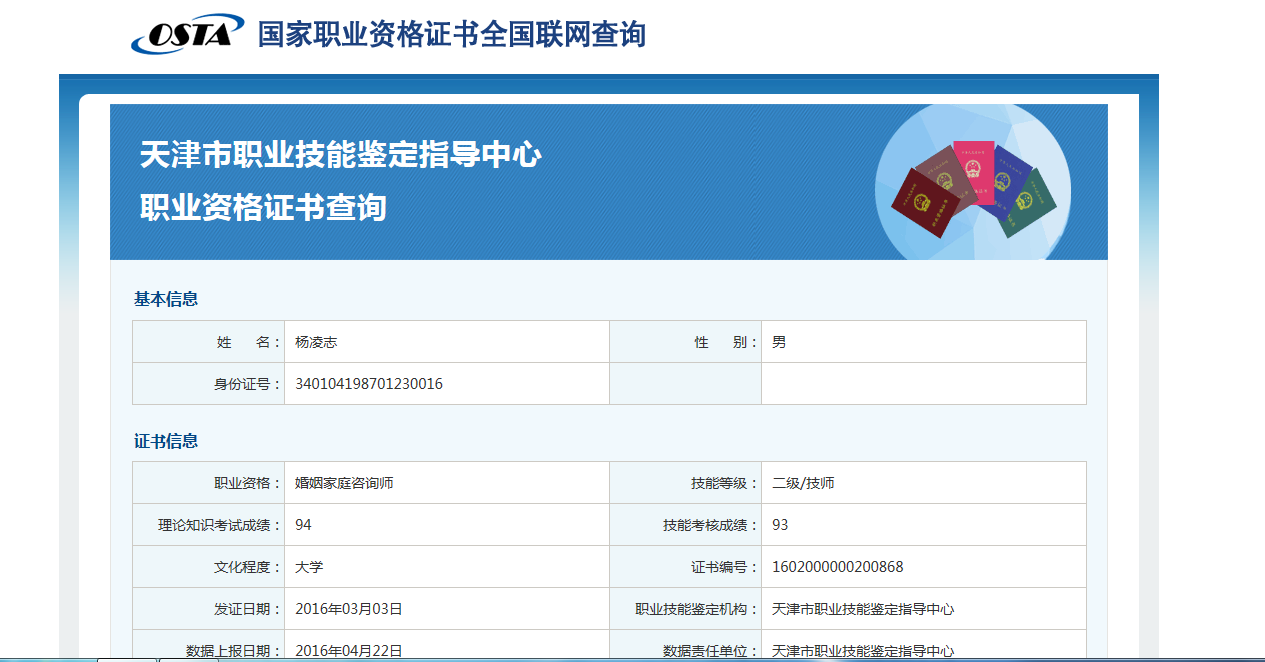Select the education value 大学
The width and height of the screenshot is (1265, 662).
click(309, 567)
